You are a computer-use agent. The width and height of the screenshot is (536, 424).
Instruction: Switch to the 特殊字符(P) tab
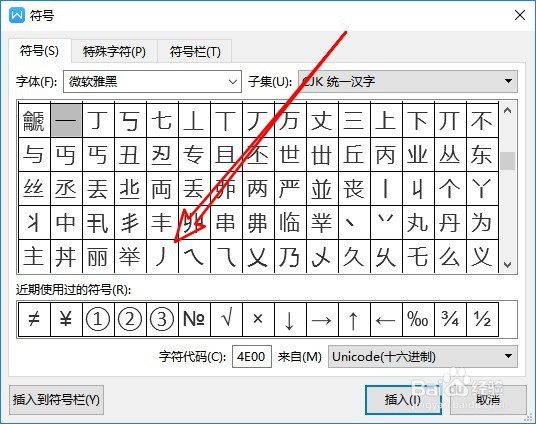[x=115, y=52]
